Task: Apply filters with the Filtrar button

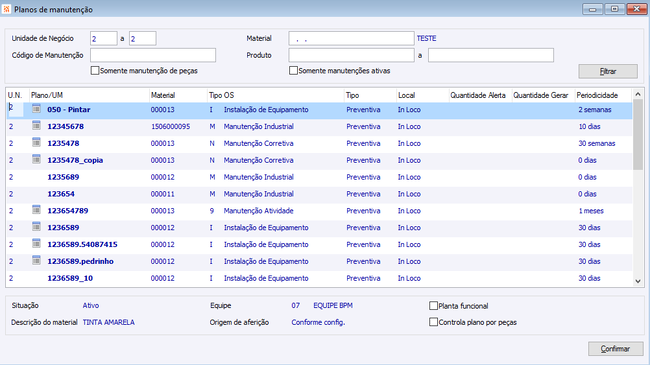Action: [608, 71]
